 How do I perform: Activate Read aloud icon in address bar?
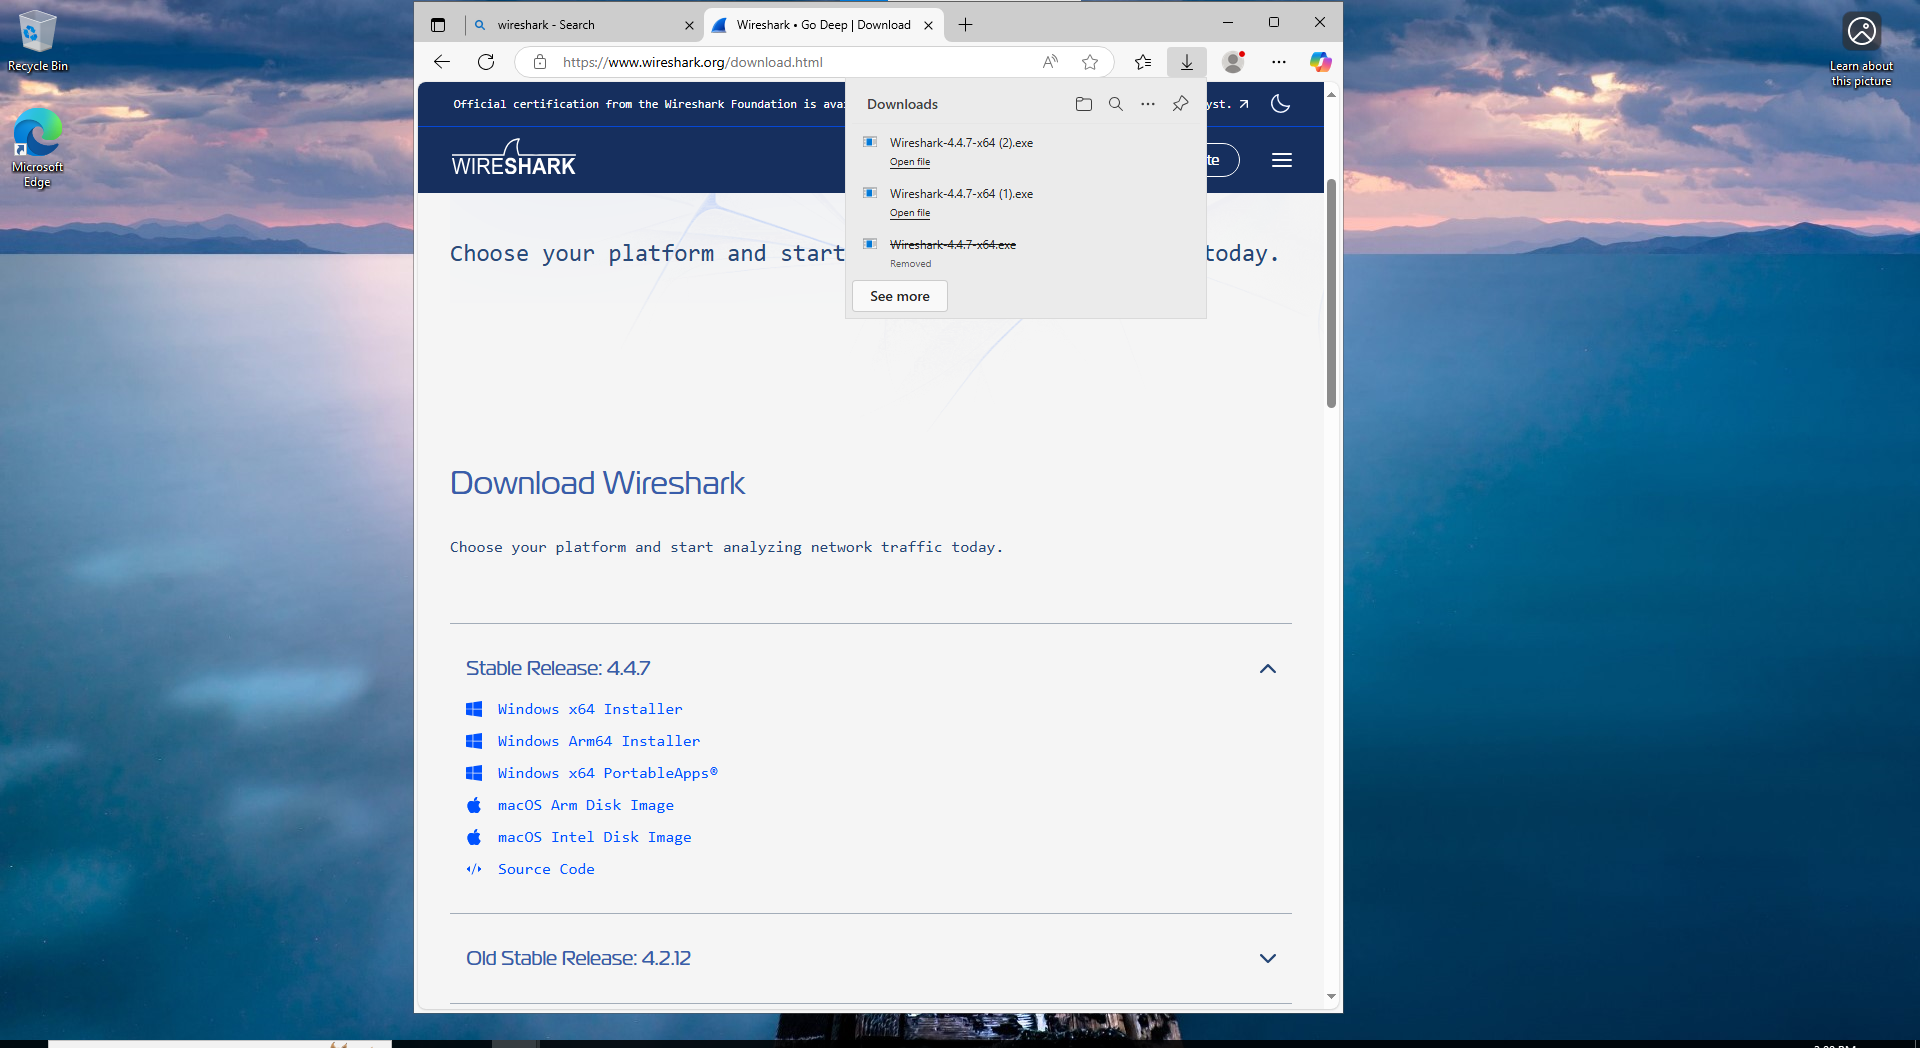[x=1050, y=62]
